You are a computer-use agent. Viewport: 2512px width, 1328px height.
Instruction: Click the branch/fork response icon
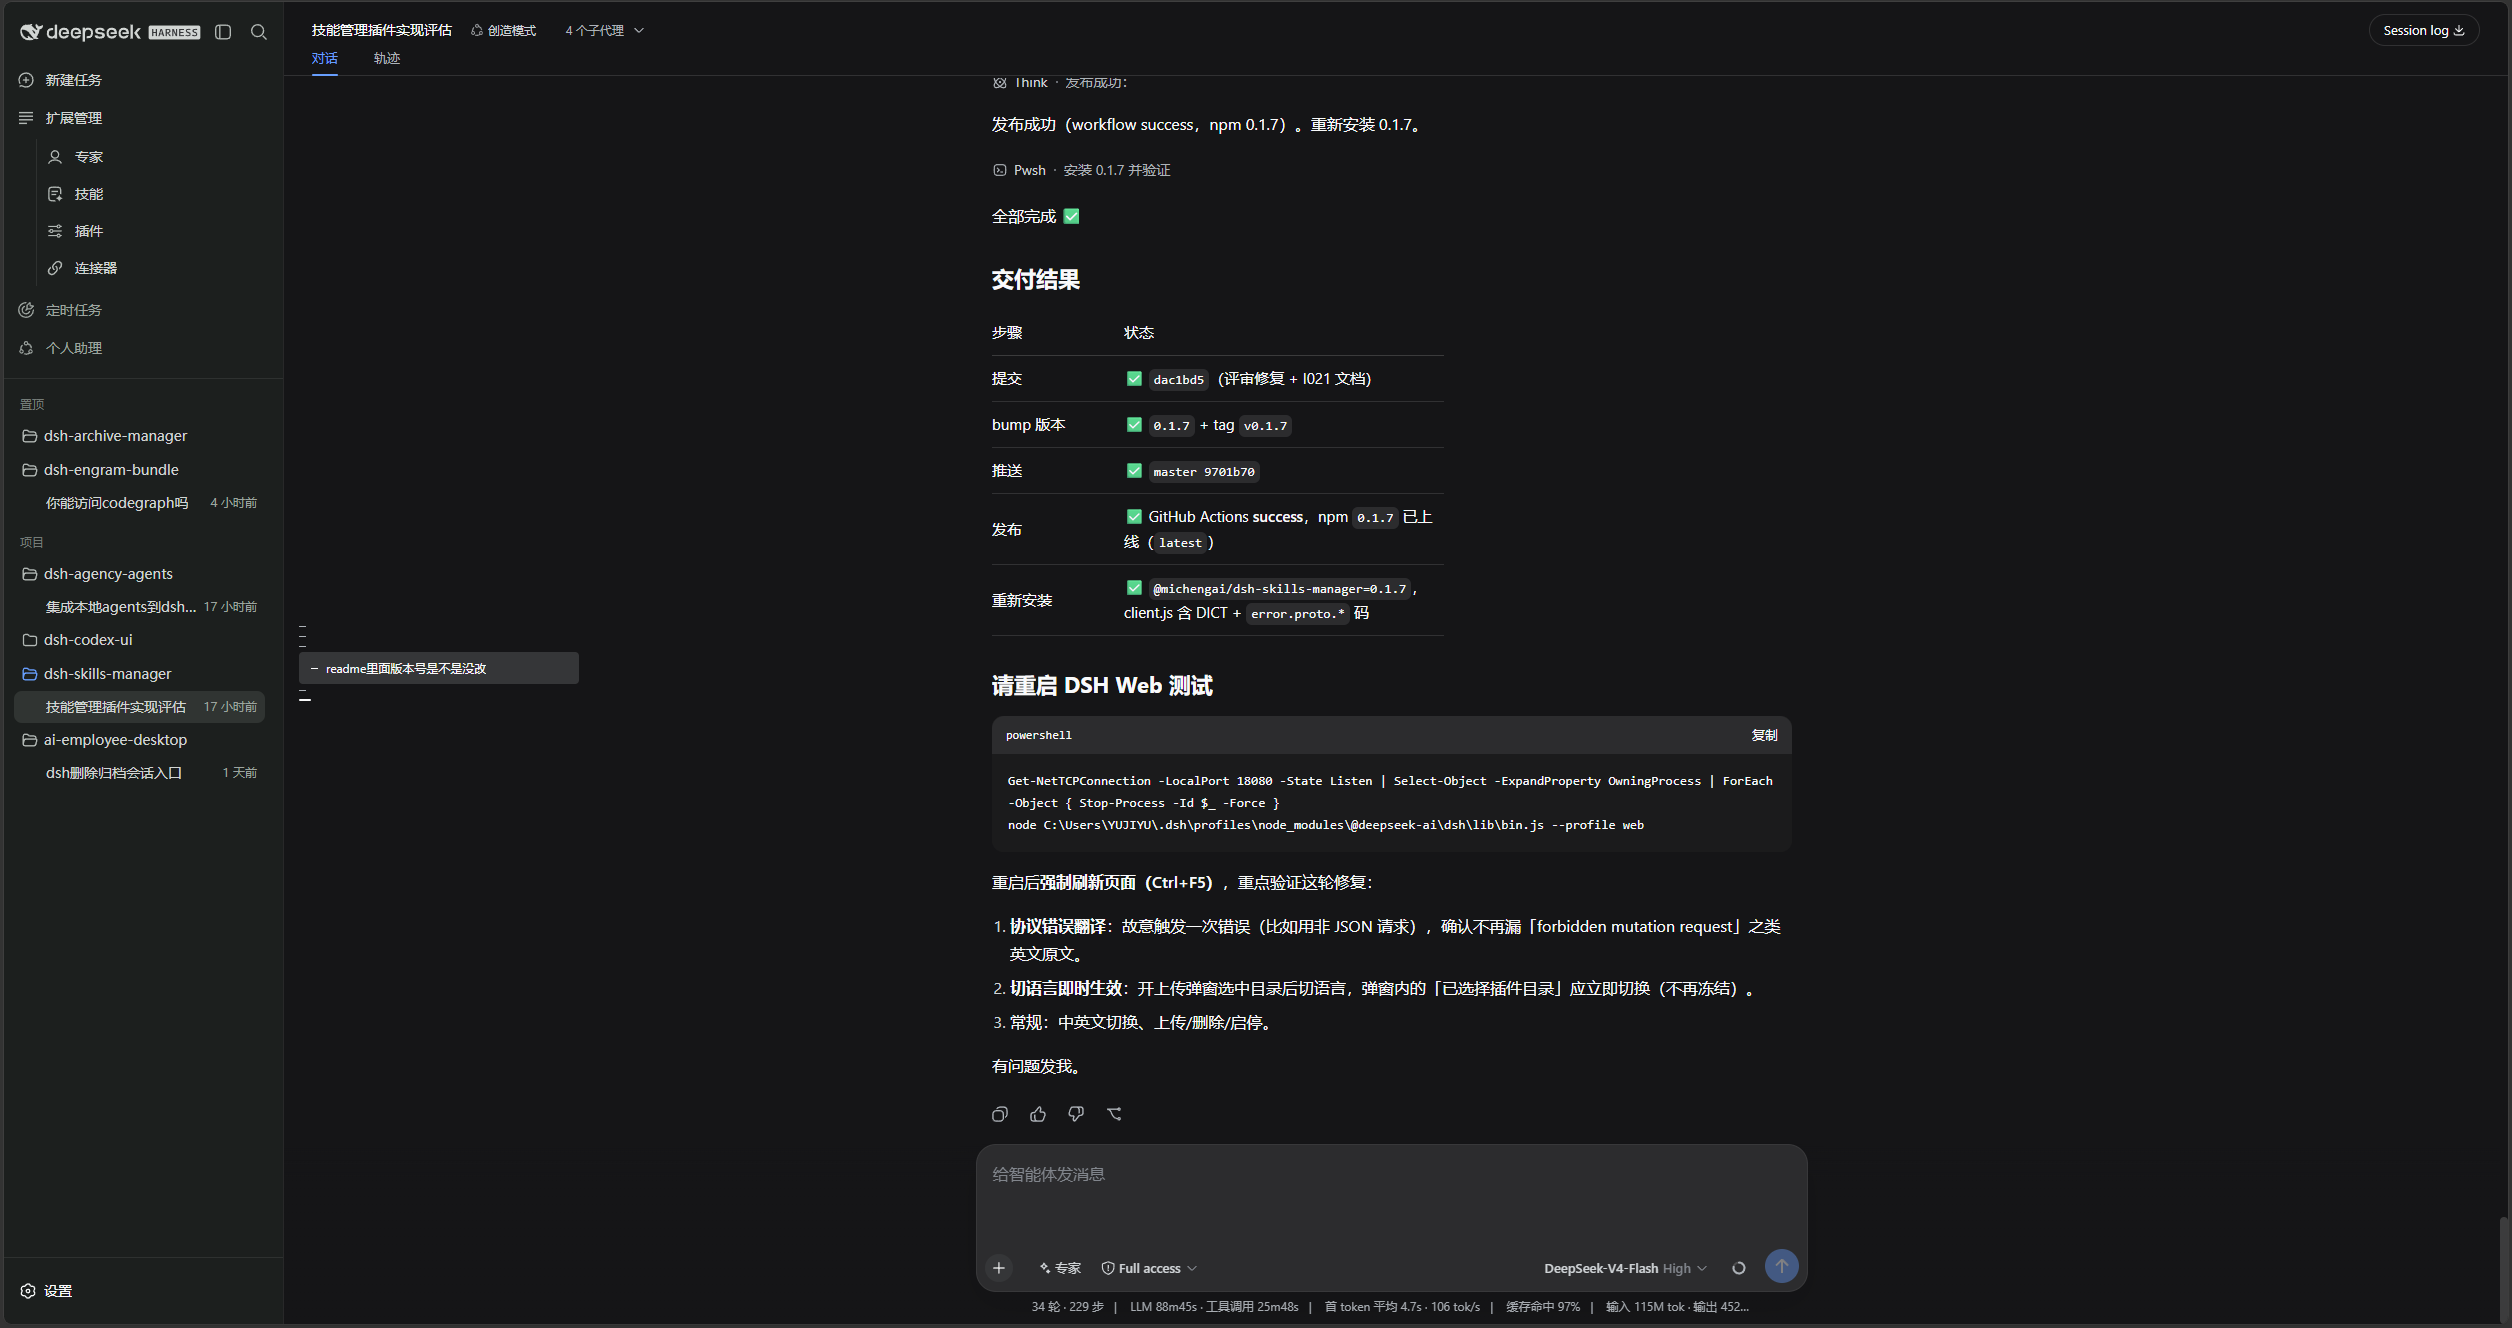(1114, 1114)
